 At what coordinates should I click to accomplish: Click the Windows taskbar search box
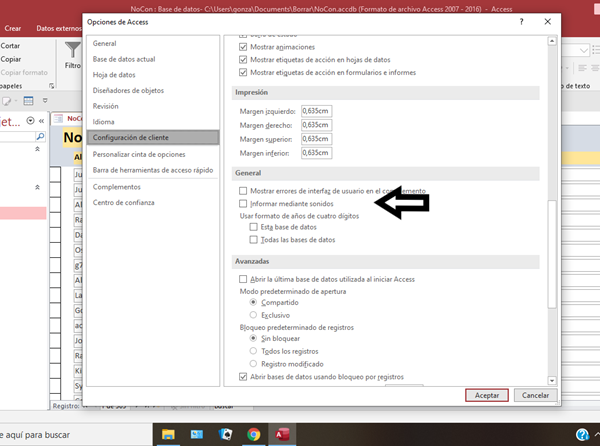click(76, 435)
